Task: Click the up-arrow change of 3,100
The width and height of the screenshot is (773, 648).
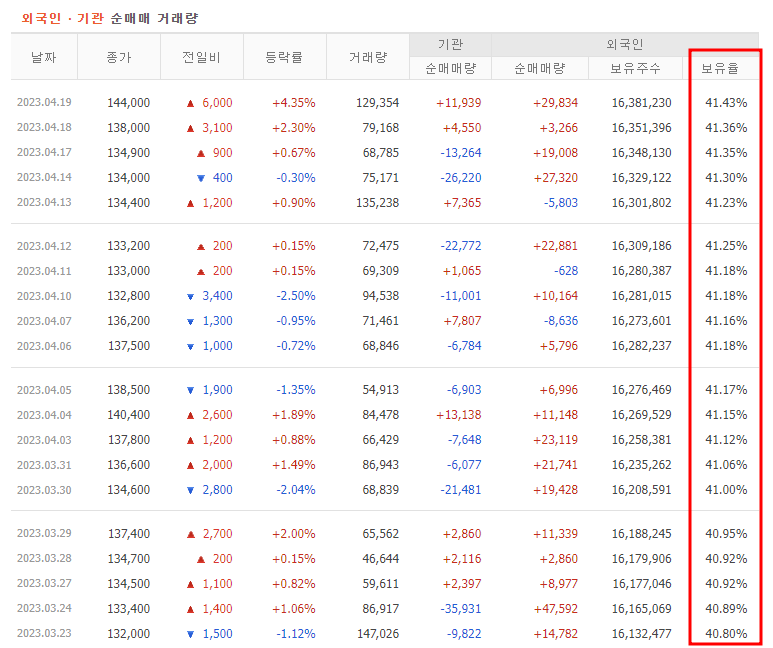Action: tap(210, 128)
